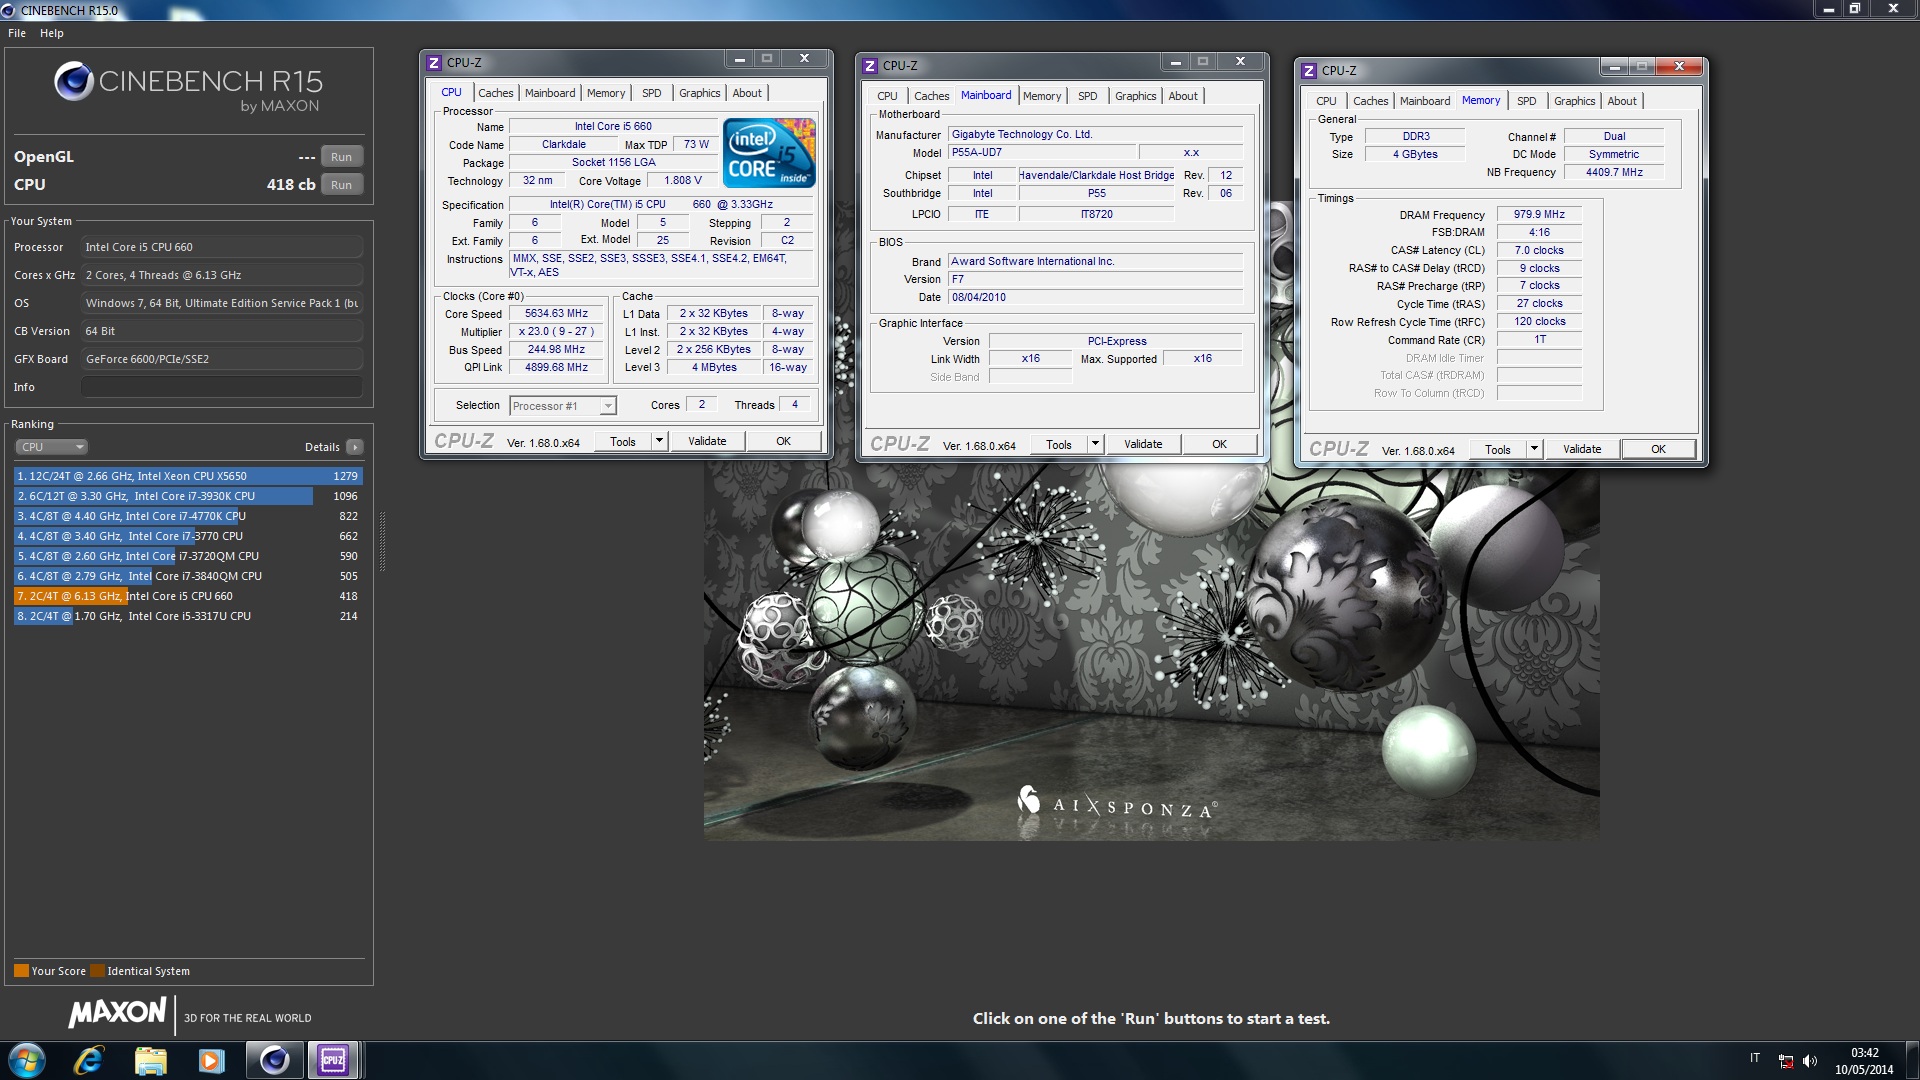Click the taskbar clock and date
This screenshot has height=1080, width=1920.
[1864, 1061]
